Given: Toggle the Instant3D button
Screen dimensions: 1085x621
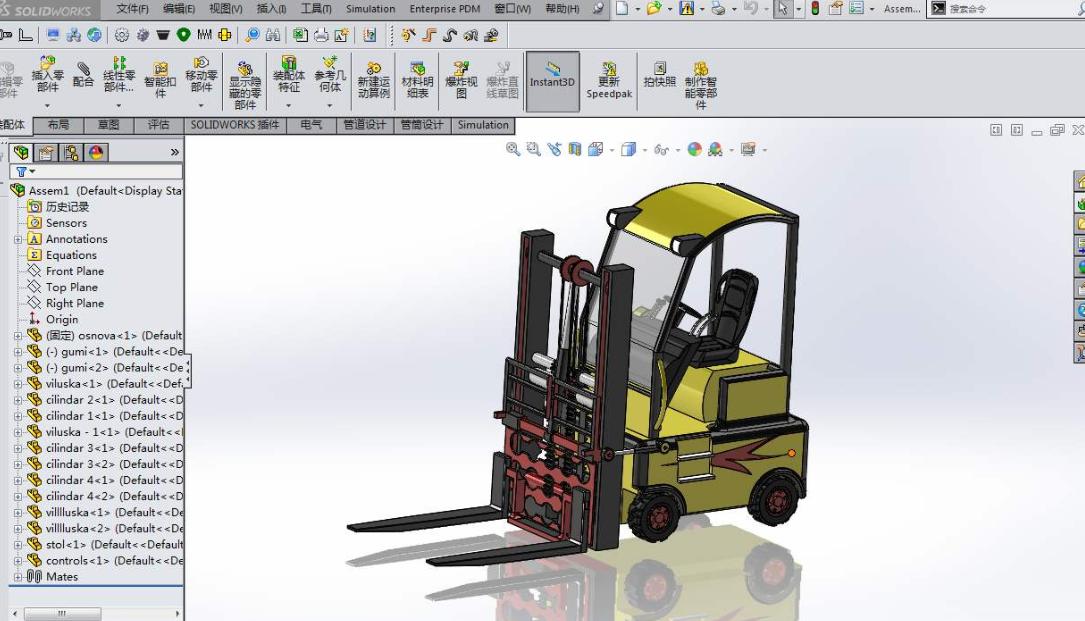Looking at the screenshot, I should (x=552, y=81).
